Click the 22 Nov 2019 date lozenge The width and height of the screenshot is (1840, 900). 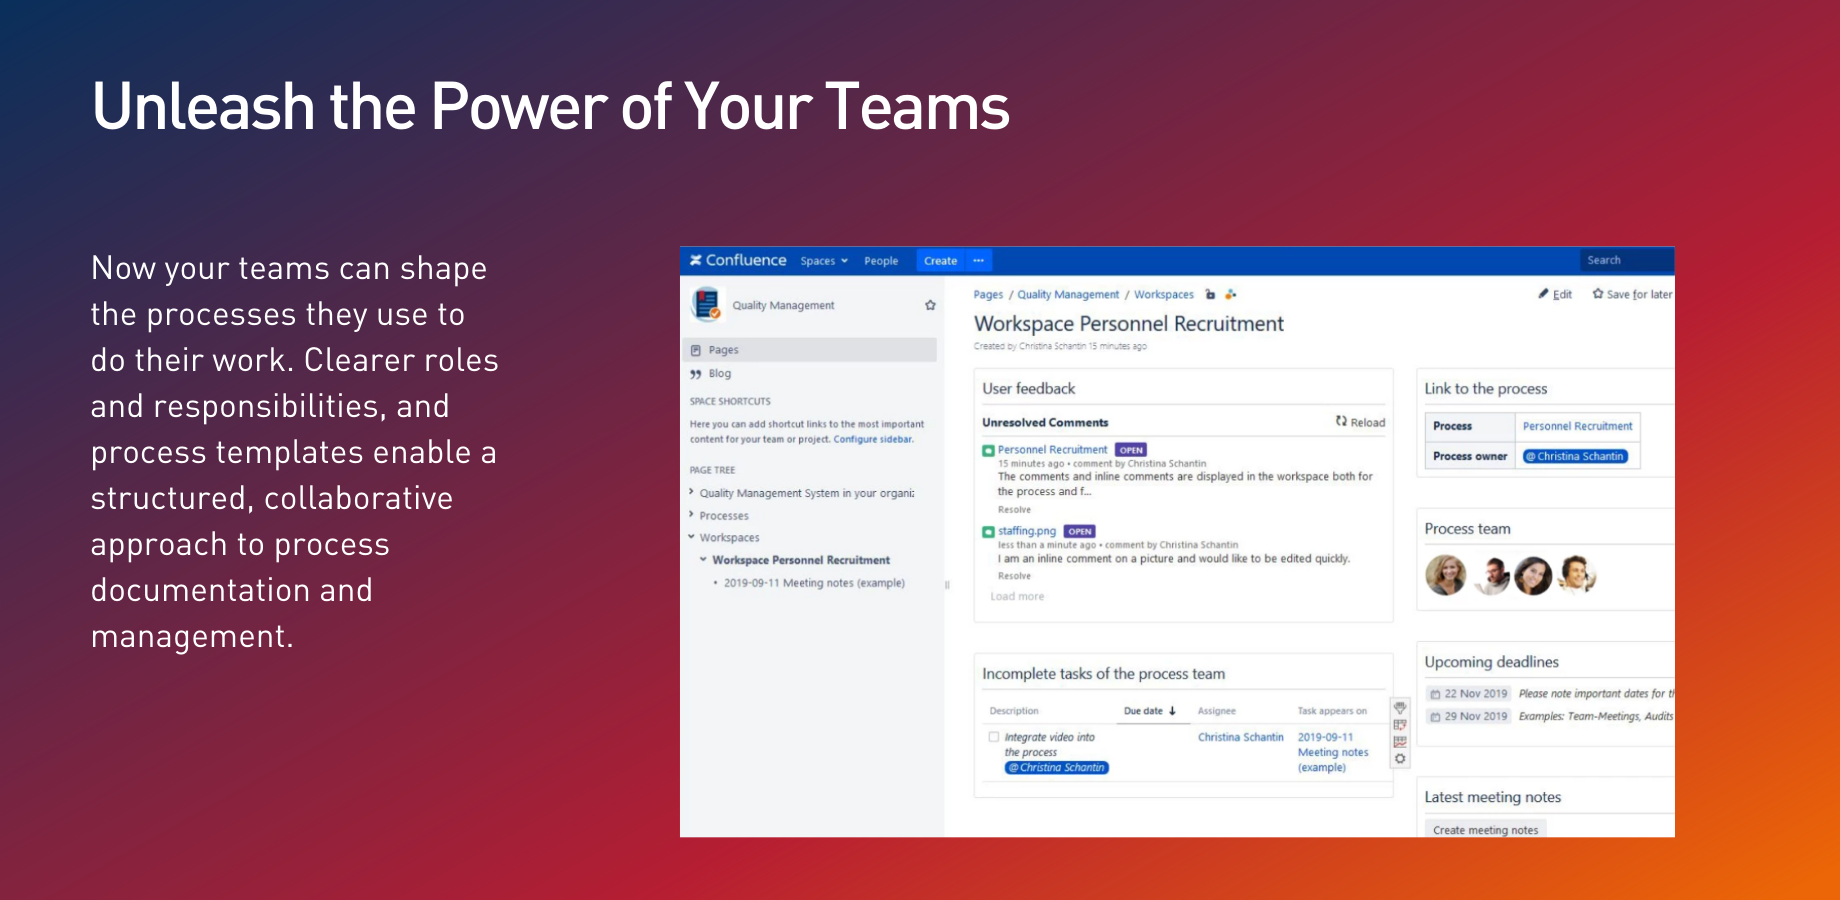tap(1468, 694)
